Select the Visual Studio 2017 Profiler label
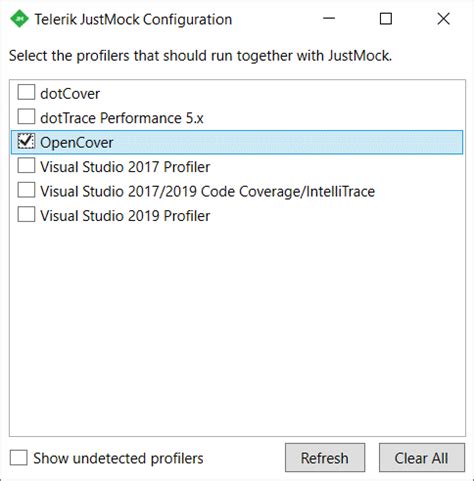The height and width of the screenshot is (481, 474). [125, 167]
